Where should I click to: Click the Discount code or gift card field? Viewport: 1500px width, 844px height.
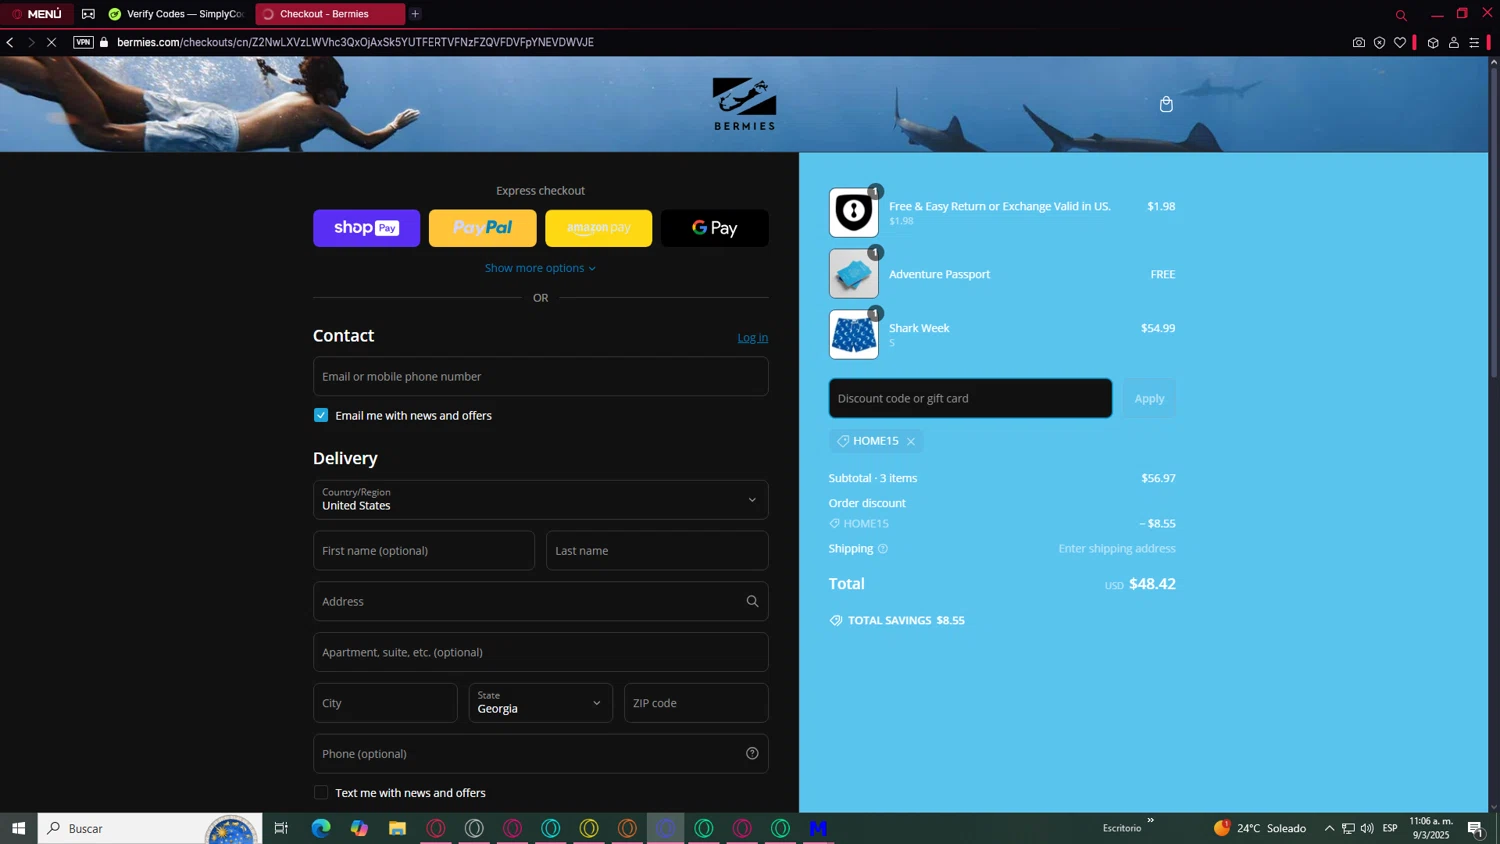tap(970, 398)
